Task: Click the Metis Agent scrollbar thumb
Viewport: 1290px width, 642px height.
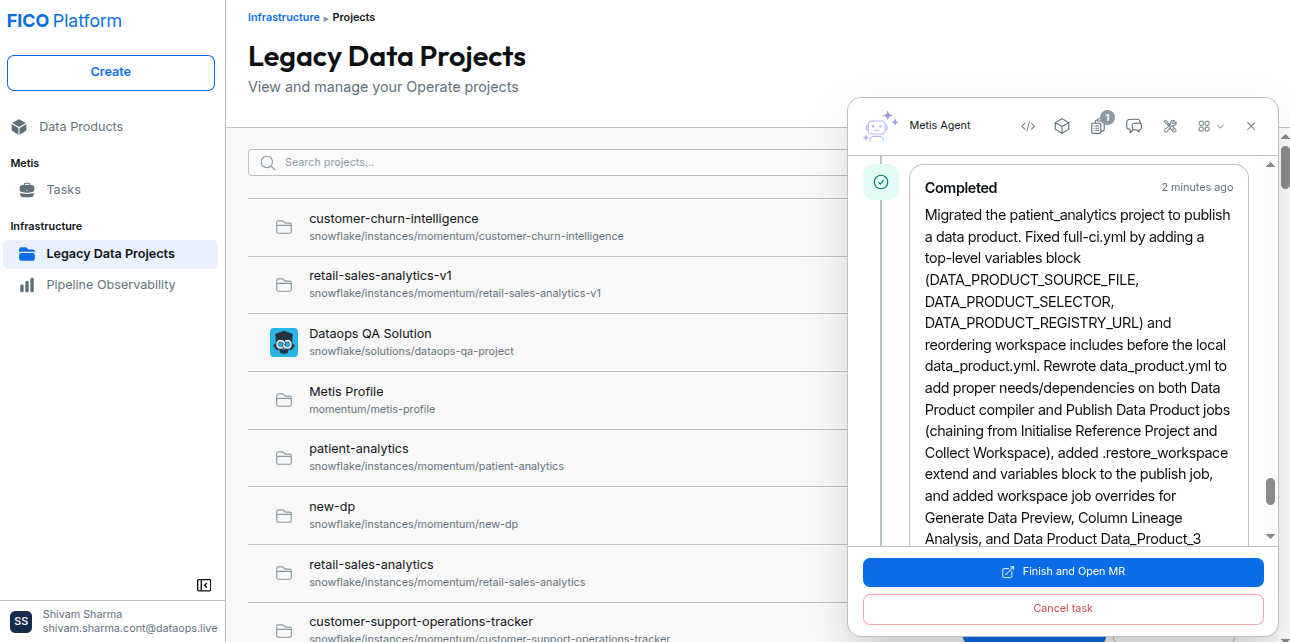Action: coord(1270,492)
